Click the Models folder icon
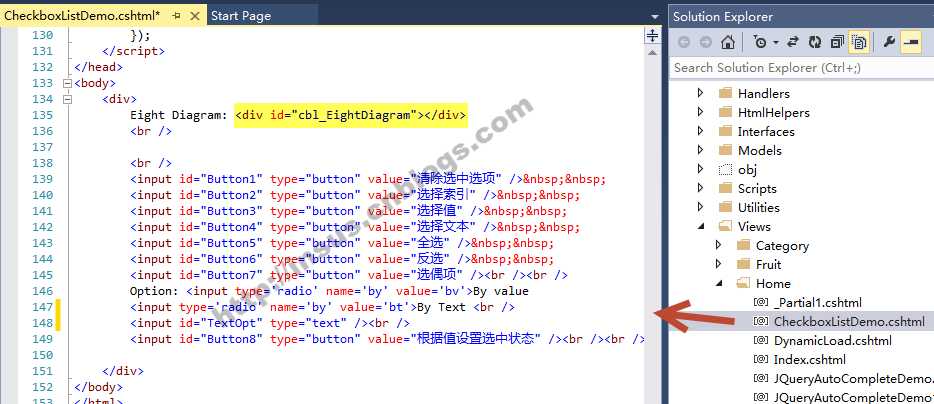The width and height of the screenshot is (934, 404). [725, 150]
